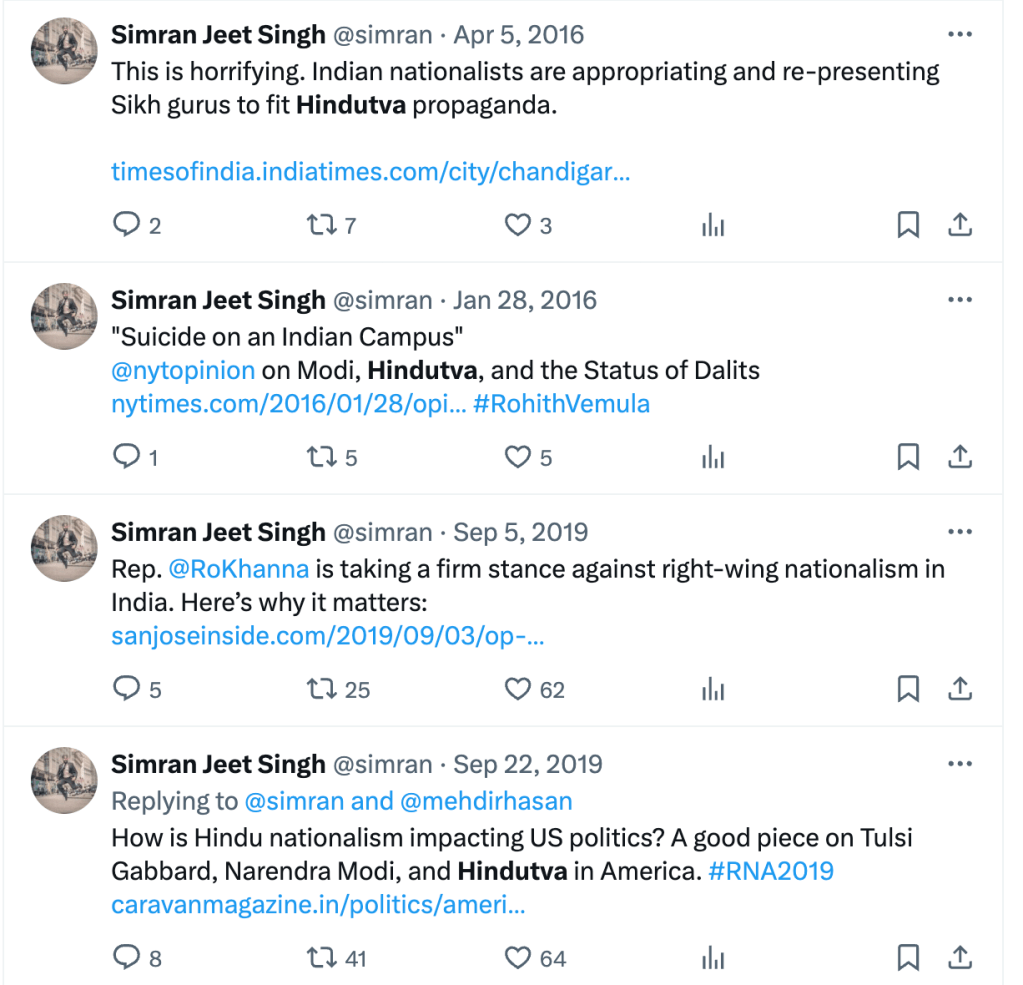The image size is (1023, 985).
Task: Open the #RNA2019 hashtag
Action: point(771,870)
